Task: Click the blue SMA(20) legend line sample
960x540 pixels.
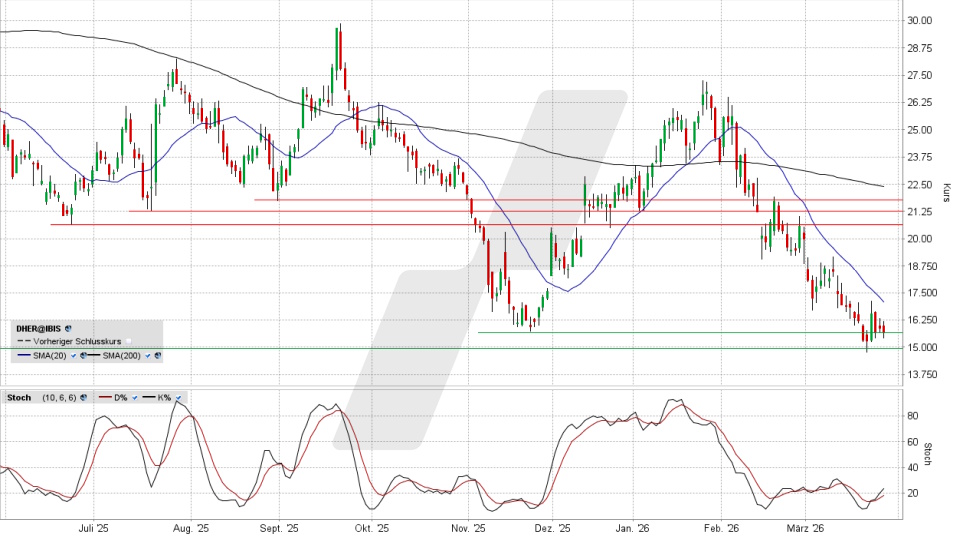Action: tap(23, 355)
